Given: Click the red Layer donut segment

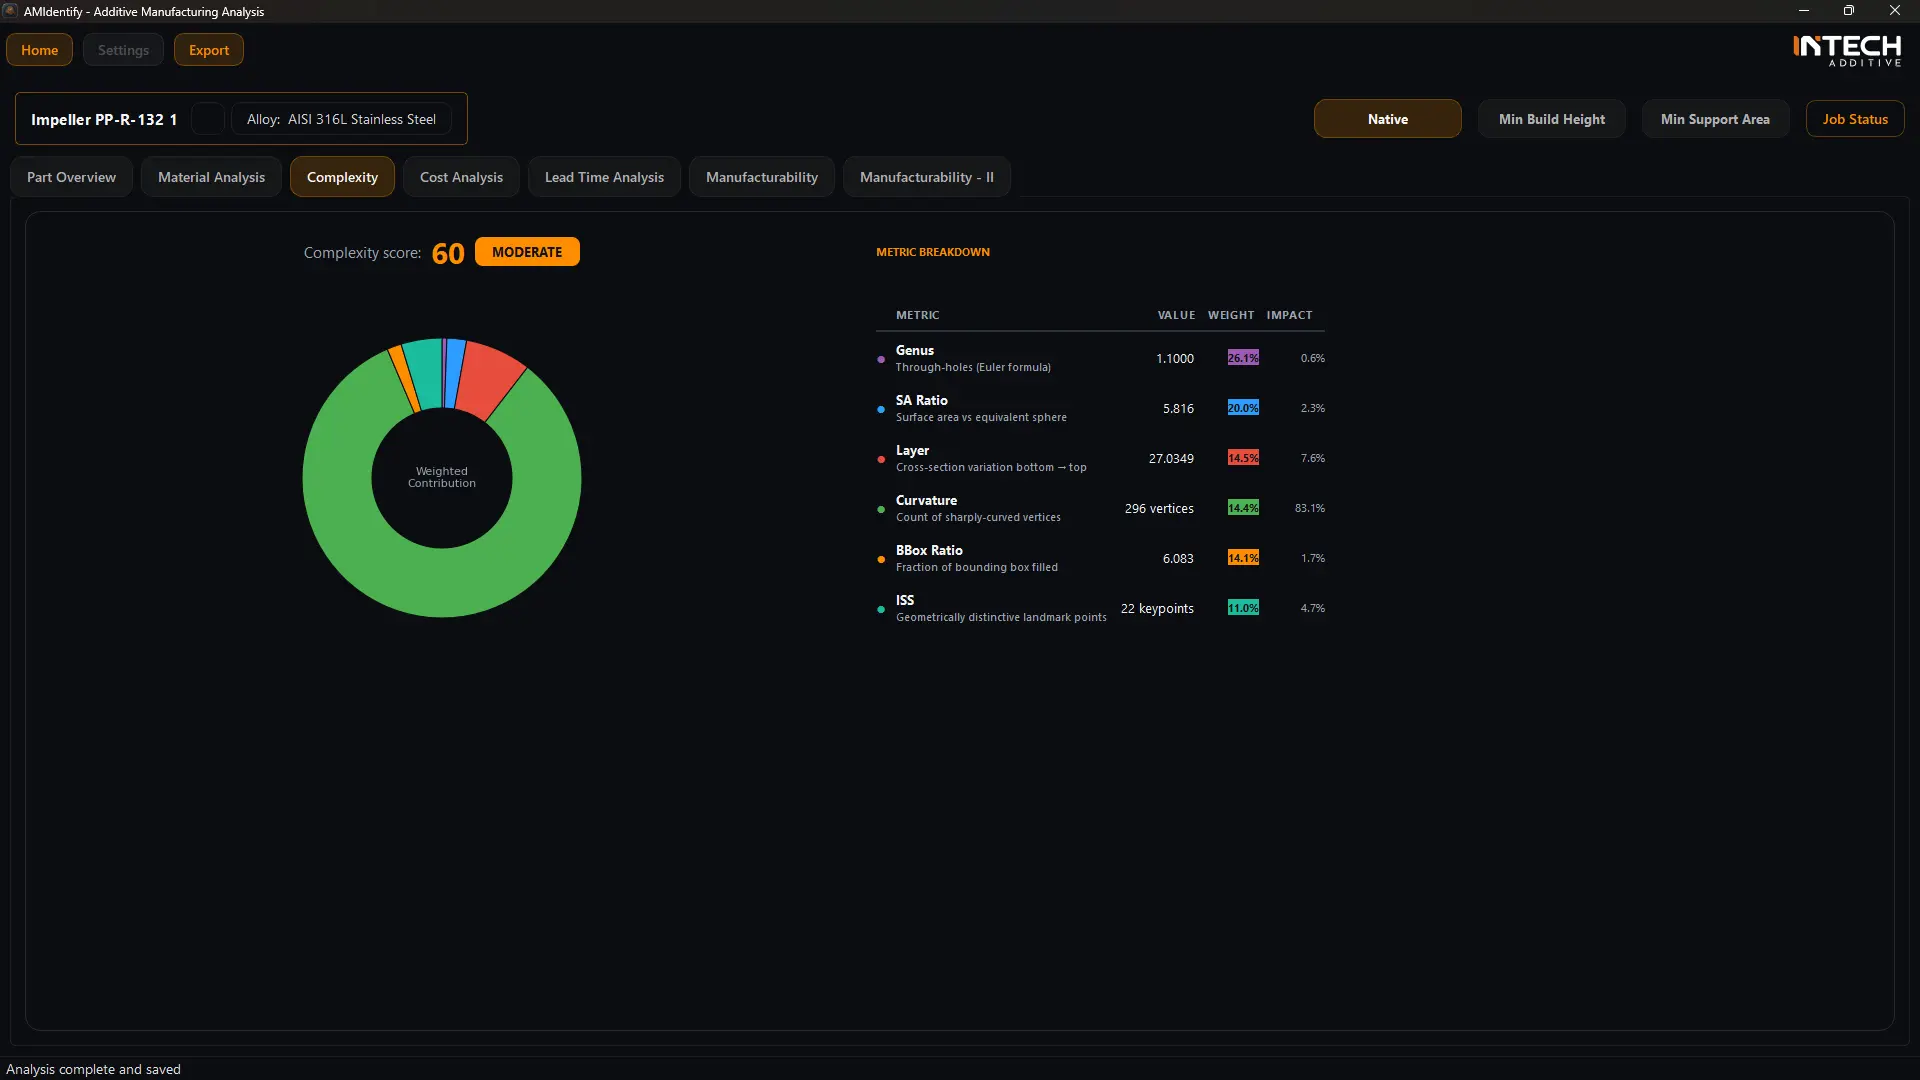Looking at the screenshot, I should tap(492, 379).
